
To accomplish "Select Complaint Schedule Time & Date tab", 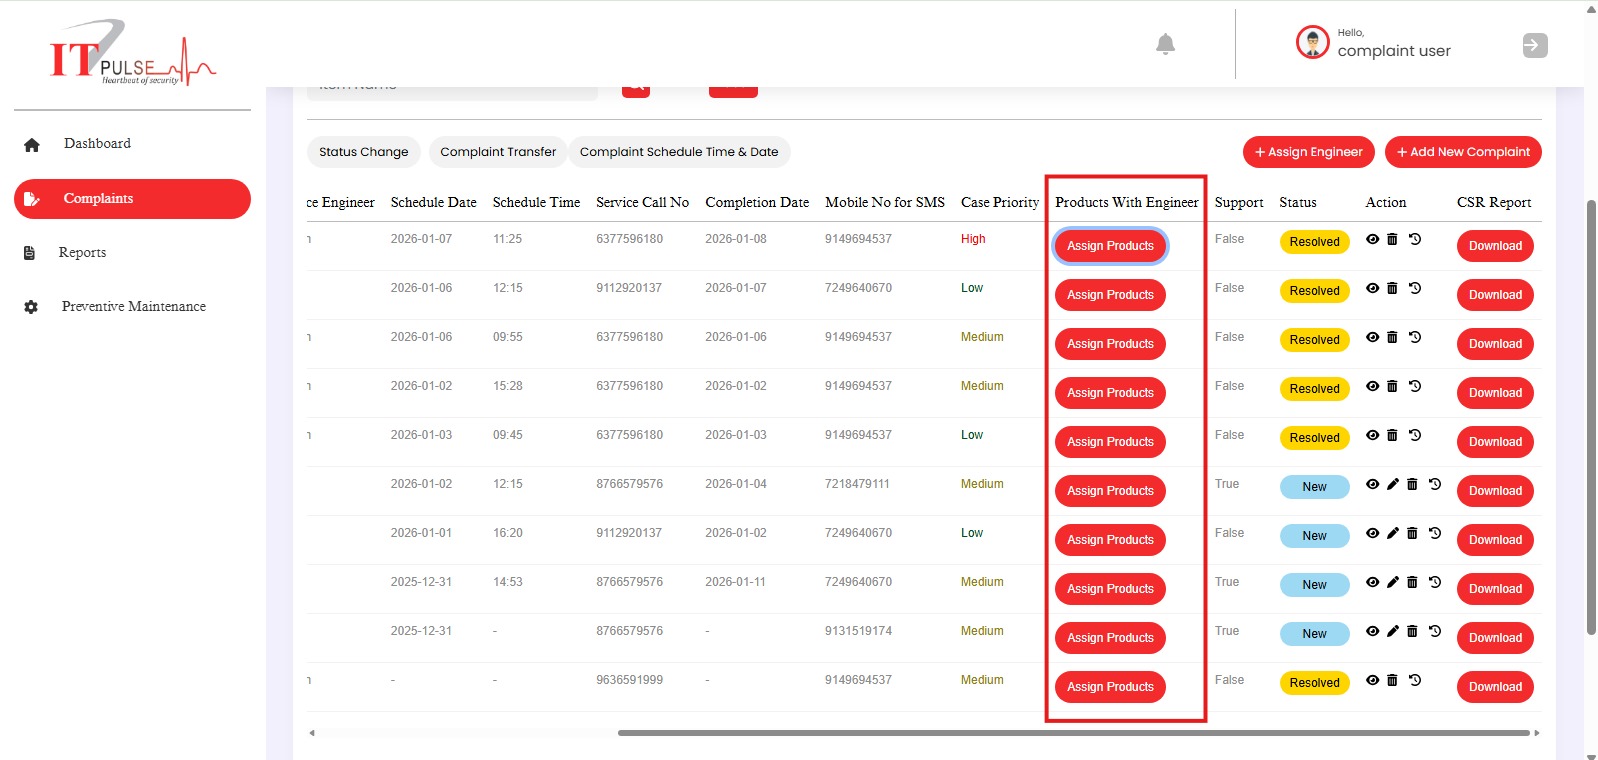I will 679,152.
